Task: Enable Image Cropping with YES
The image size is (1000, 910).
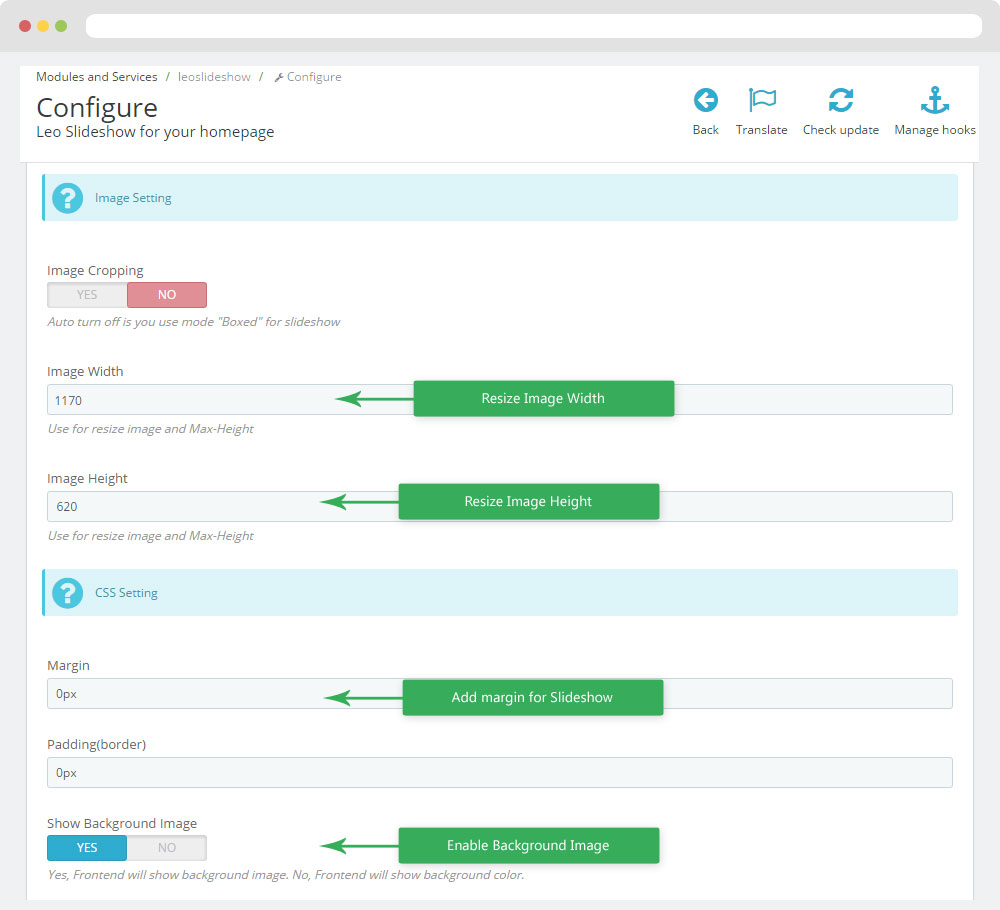Action: (87, 295)
